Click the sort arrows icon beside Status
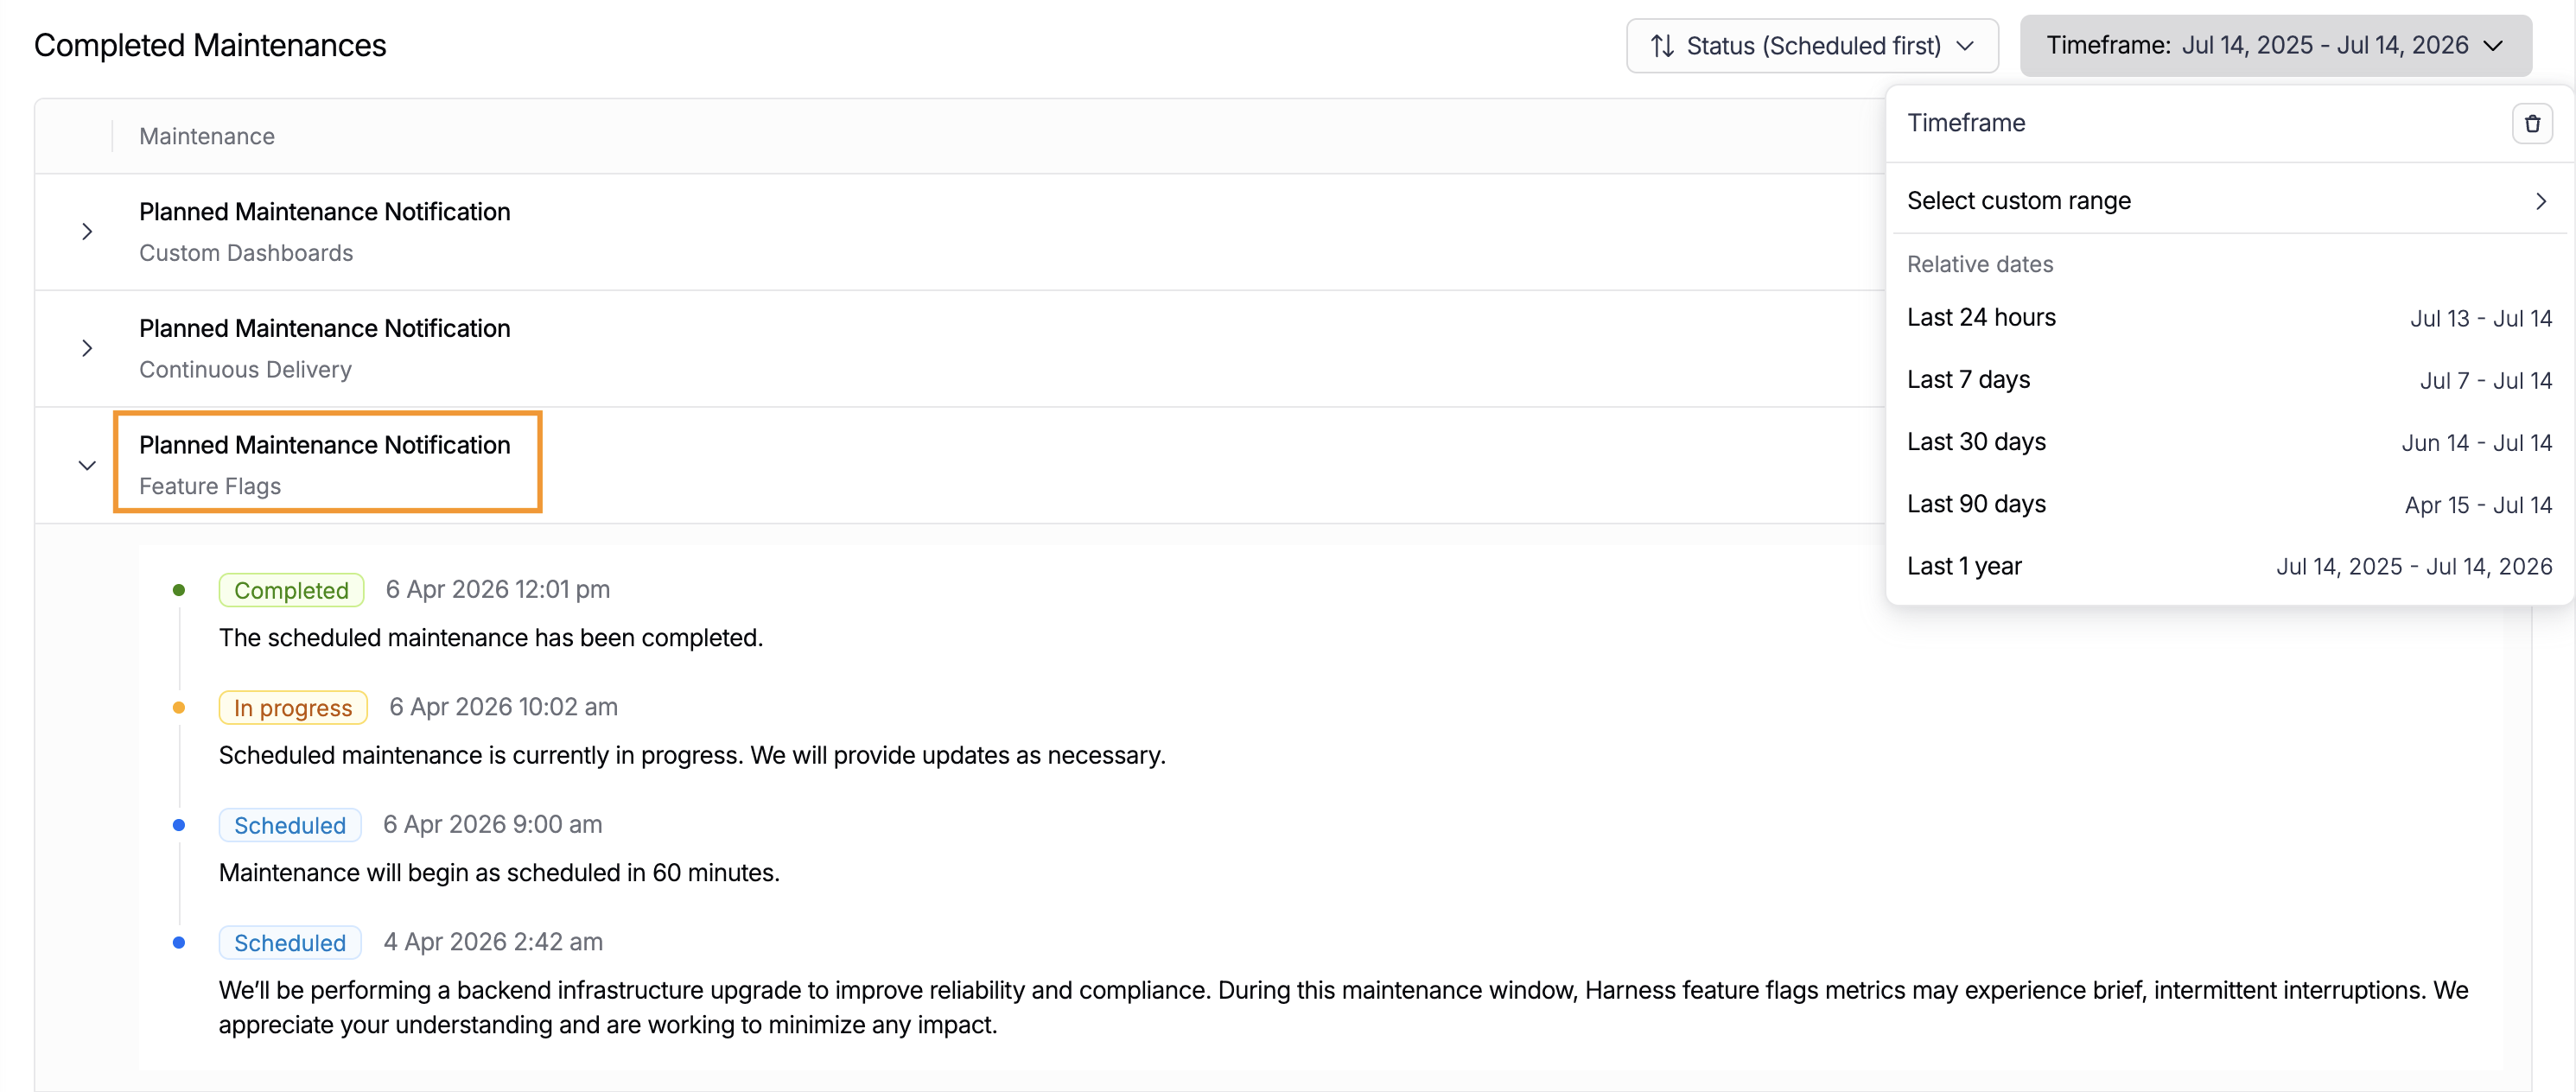Viewport: 2576px width, 1092px height. tap(1662, 46)
